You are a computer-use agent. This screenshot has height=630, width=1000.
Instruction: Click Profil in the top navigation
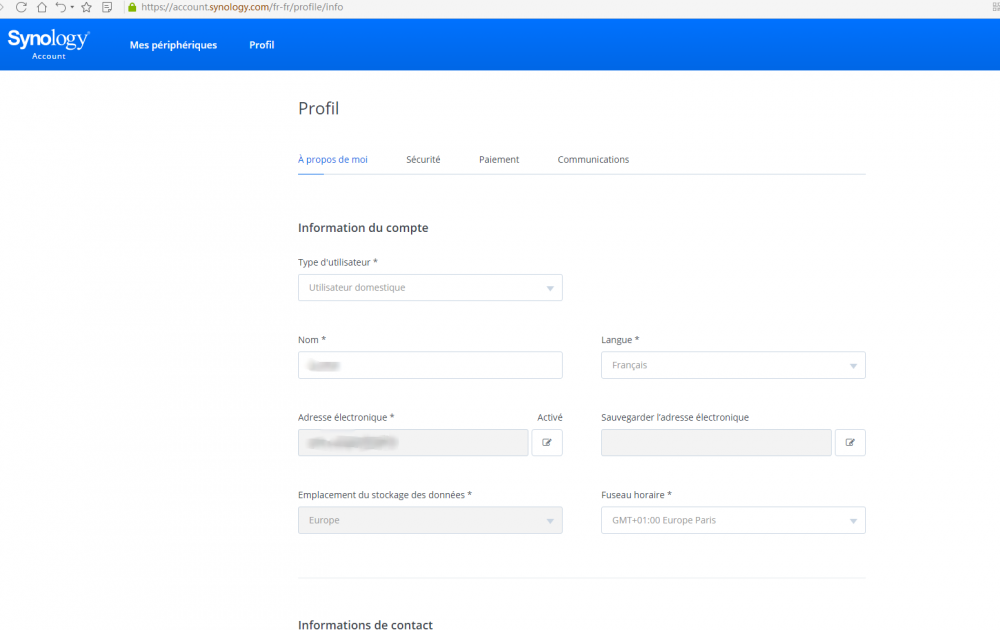pyautogui.click(x=262, y=45)
